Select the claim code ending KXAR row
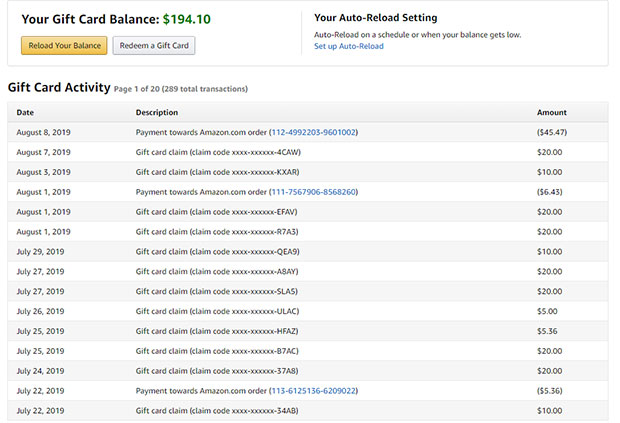Viewport: 620px width, 423px height. pos(308,172)
